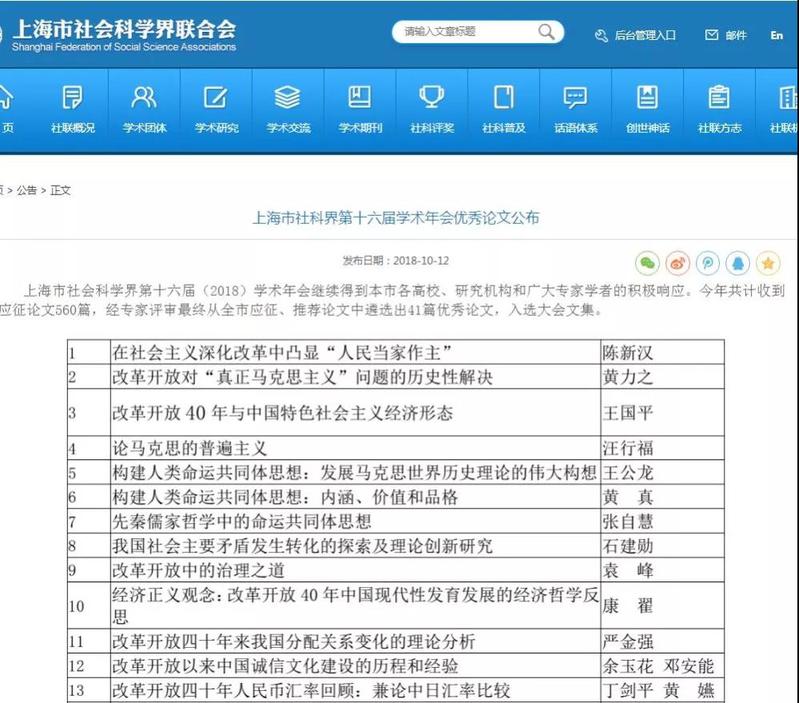Focus the article title search box
Image resolution: width=799 pixels, height=703 pixels.
[x=465, y=32]
